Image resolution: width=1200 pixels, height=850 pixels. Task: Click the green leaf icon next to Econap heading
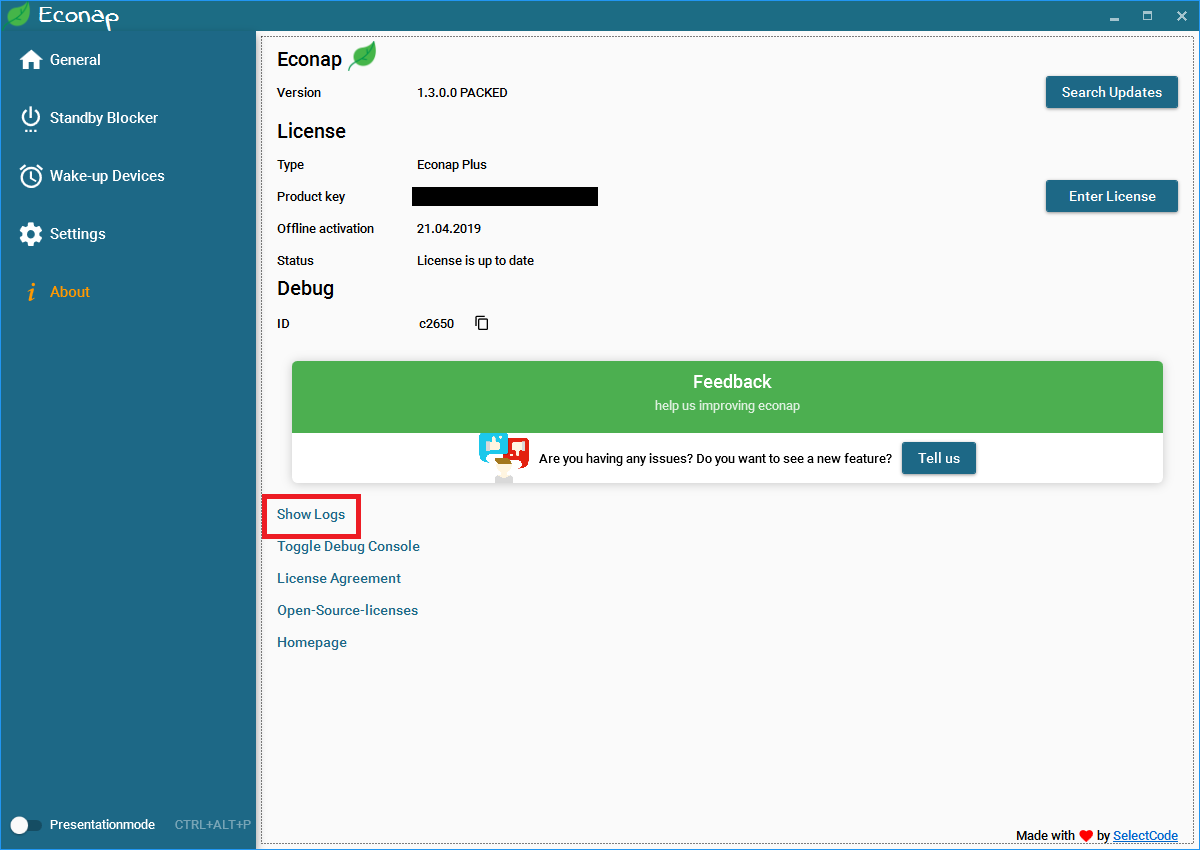point(361,56)
